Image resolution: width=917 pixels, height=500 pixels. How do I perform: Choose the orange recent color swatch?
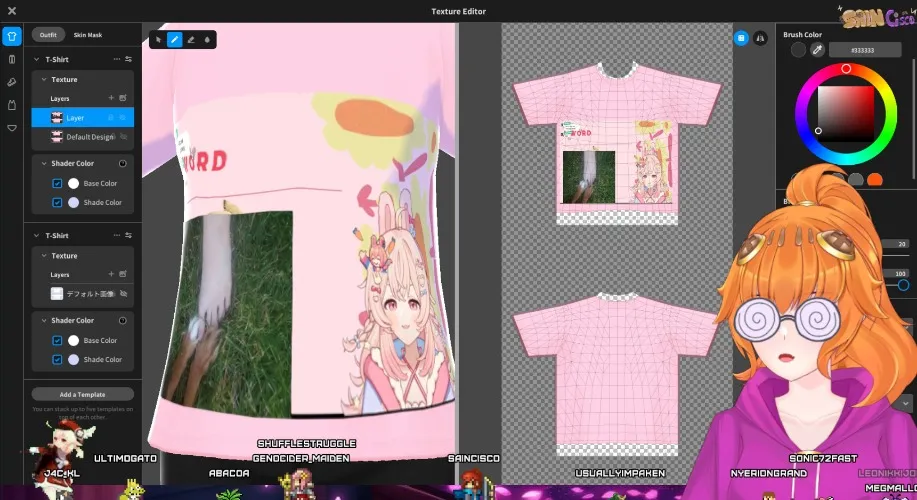(x=875, y=180)
